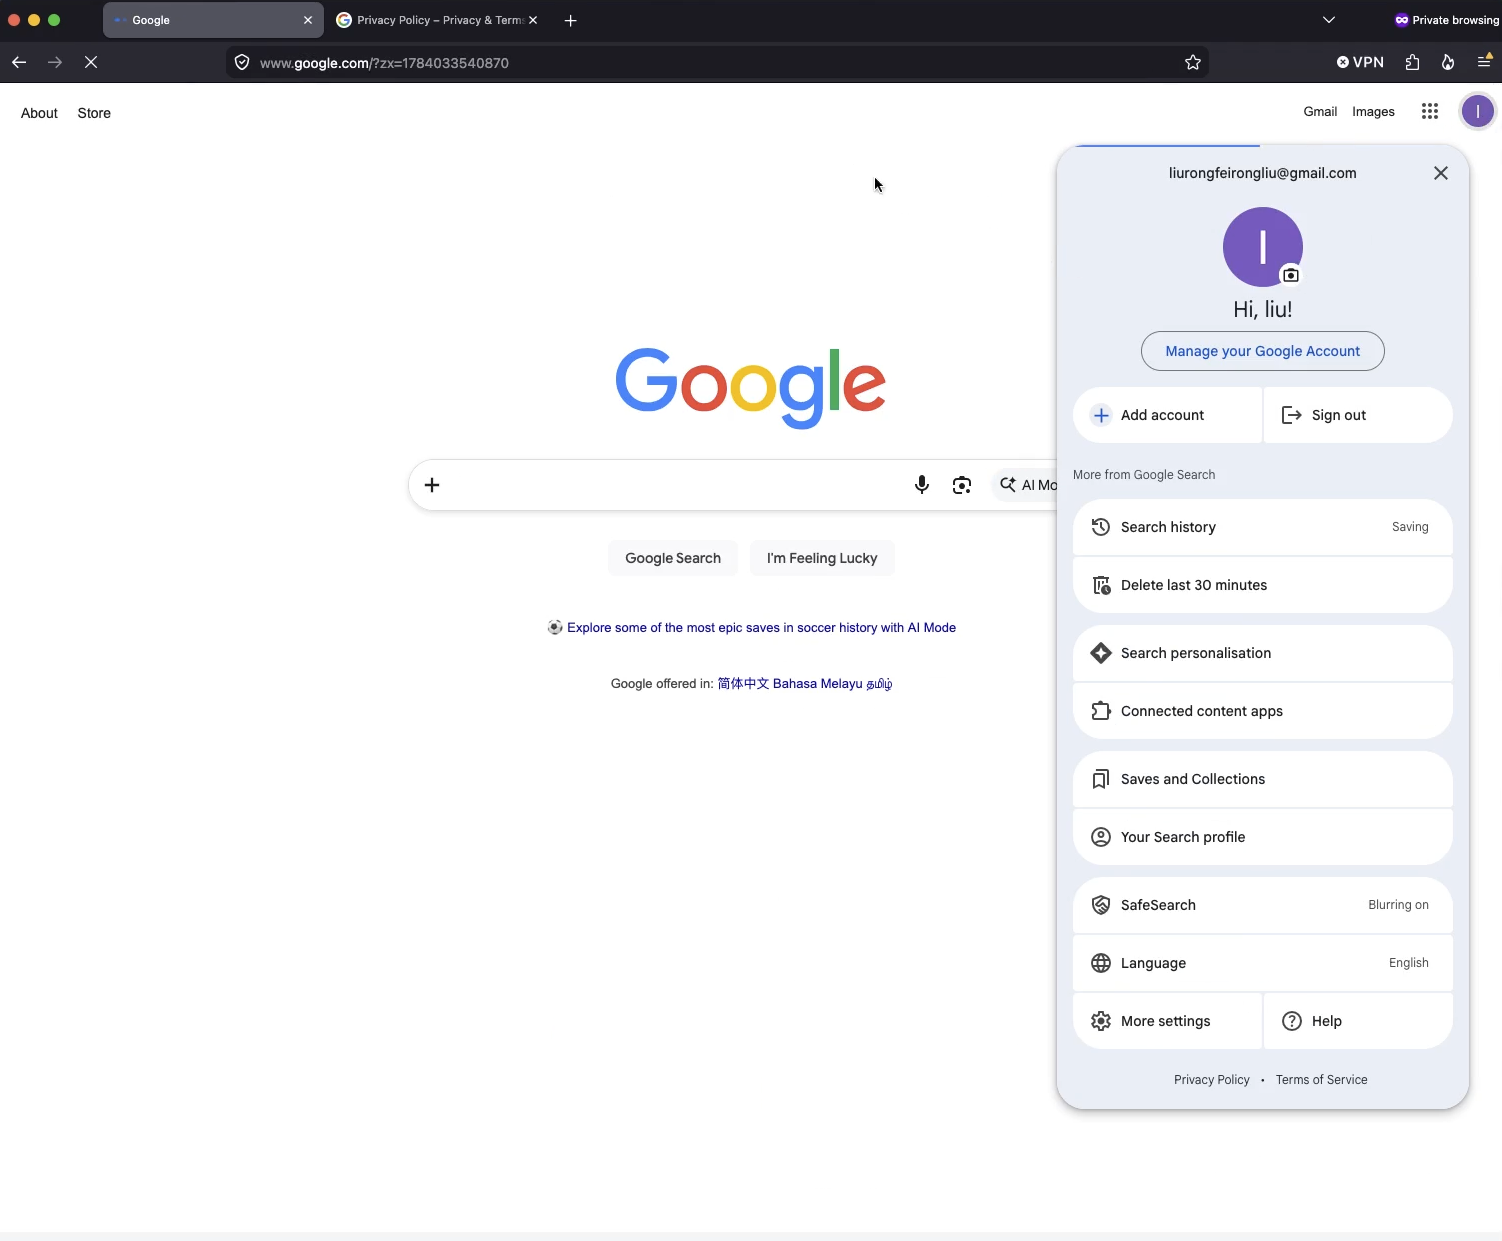Open the VPN toolbar button
The height and width of the screenshot is (1241, 1502).
[1360, 62]
